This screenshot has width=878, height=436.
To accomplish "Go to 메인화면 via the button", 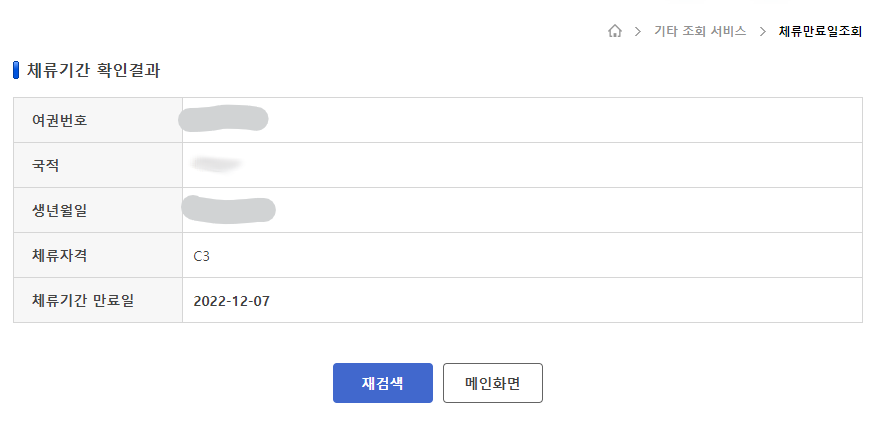I will click(492, 383).
